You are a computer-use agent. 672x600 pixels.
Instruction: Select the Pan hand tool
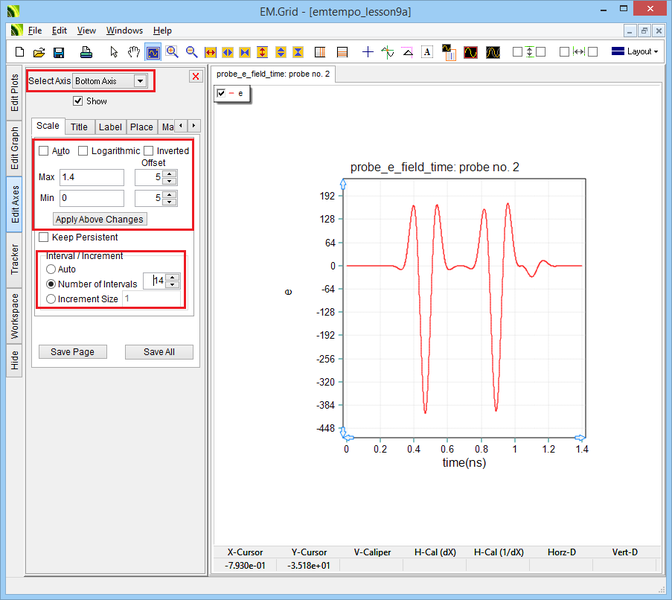(x=133, y=51)
